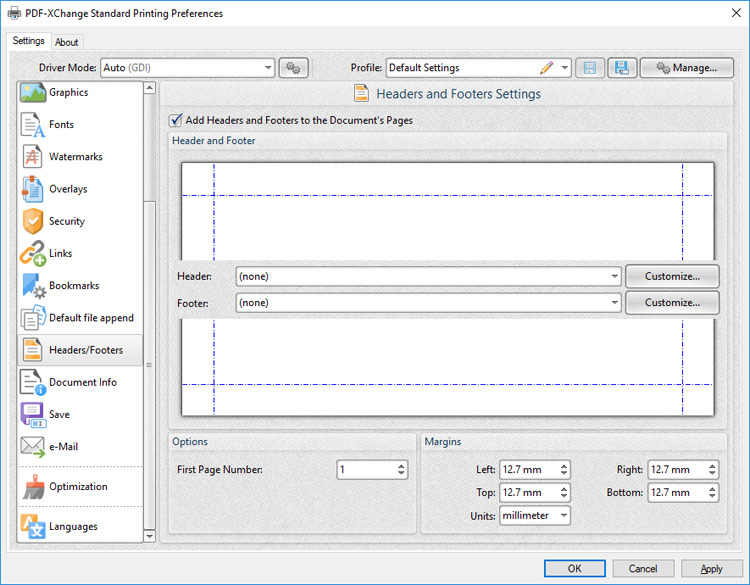Viewport: 750px width, 585px height.
Task: Open the Save settings category
Action: 80,414
